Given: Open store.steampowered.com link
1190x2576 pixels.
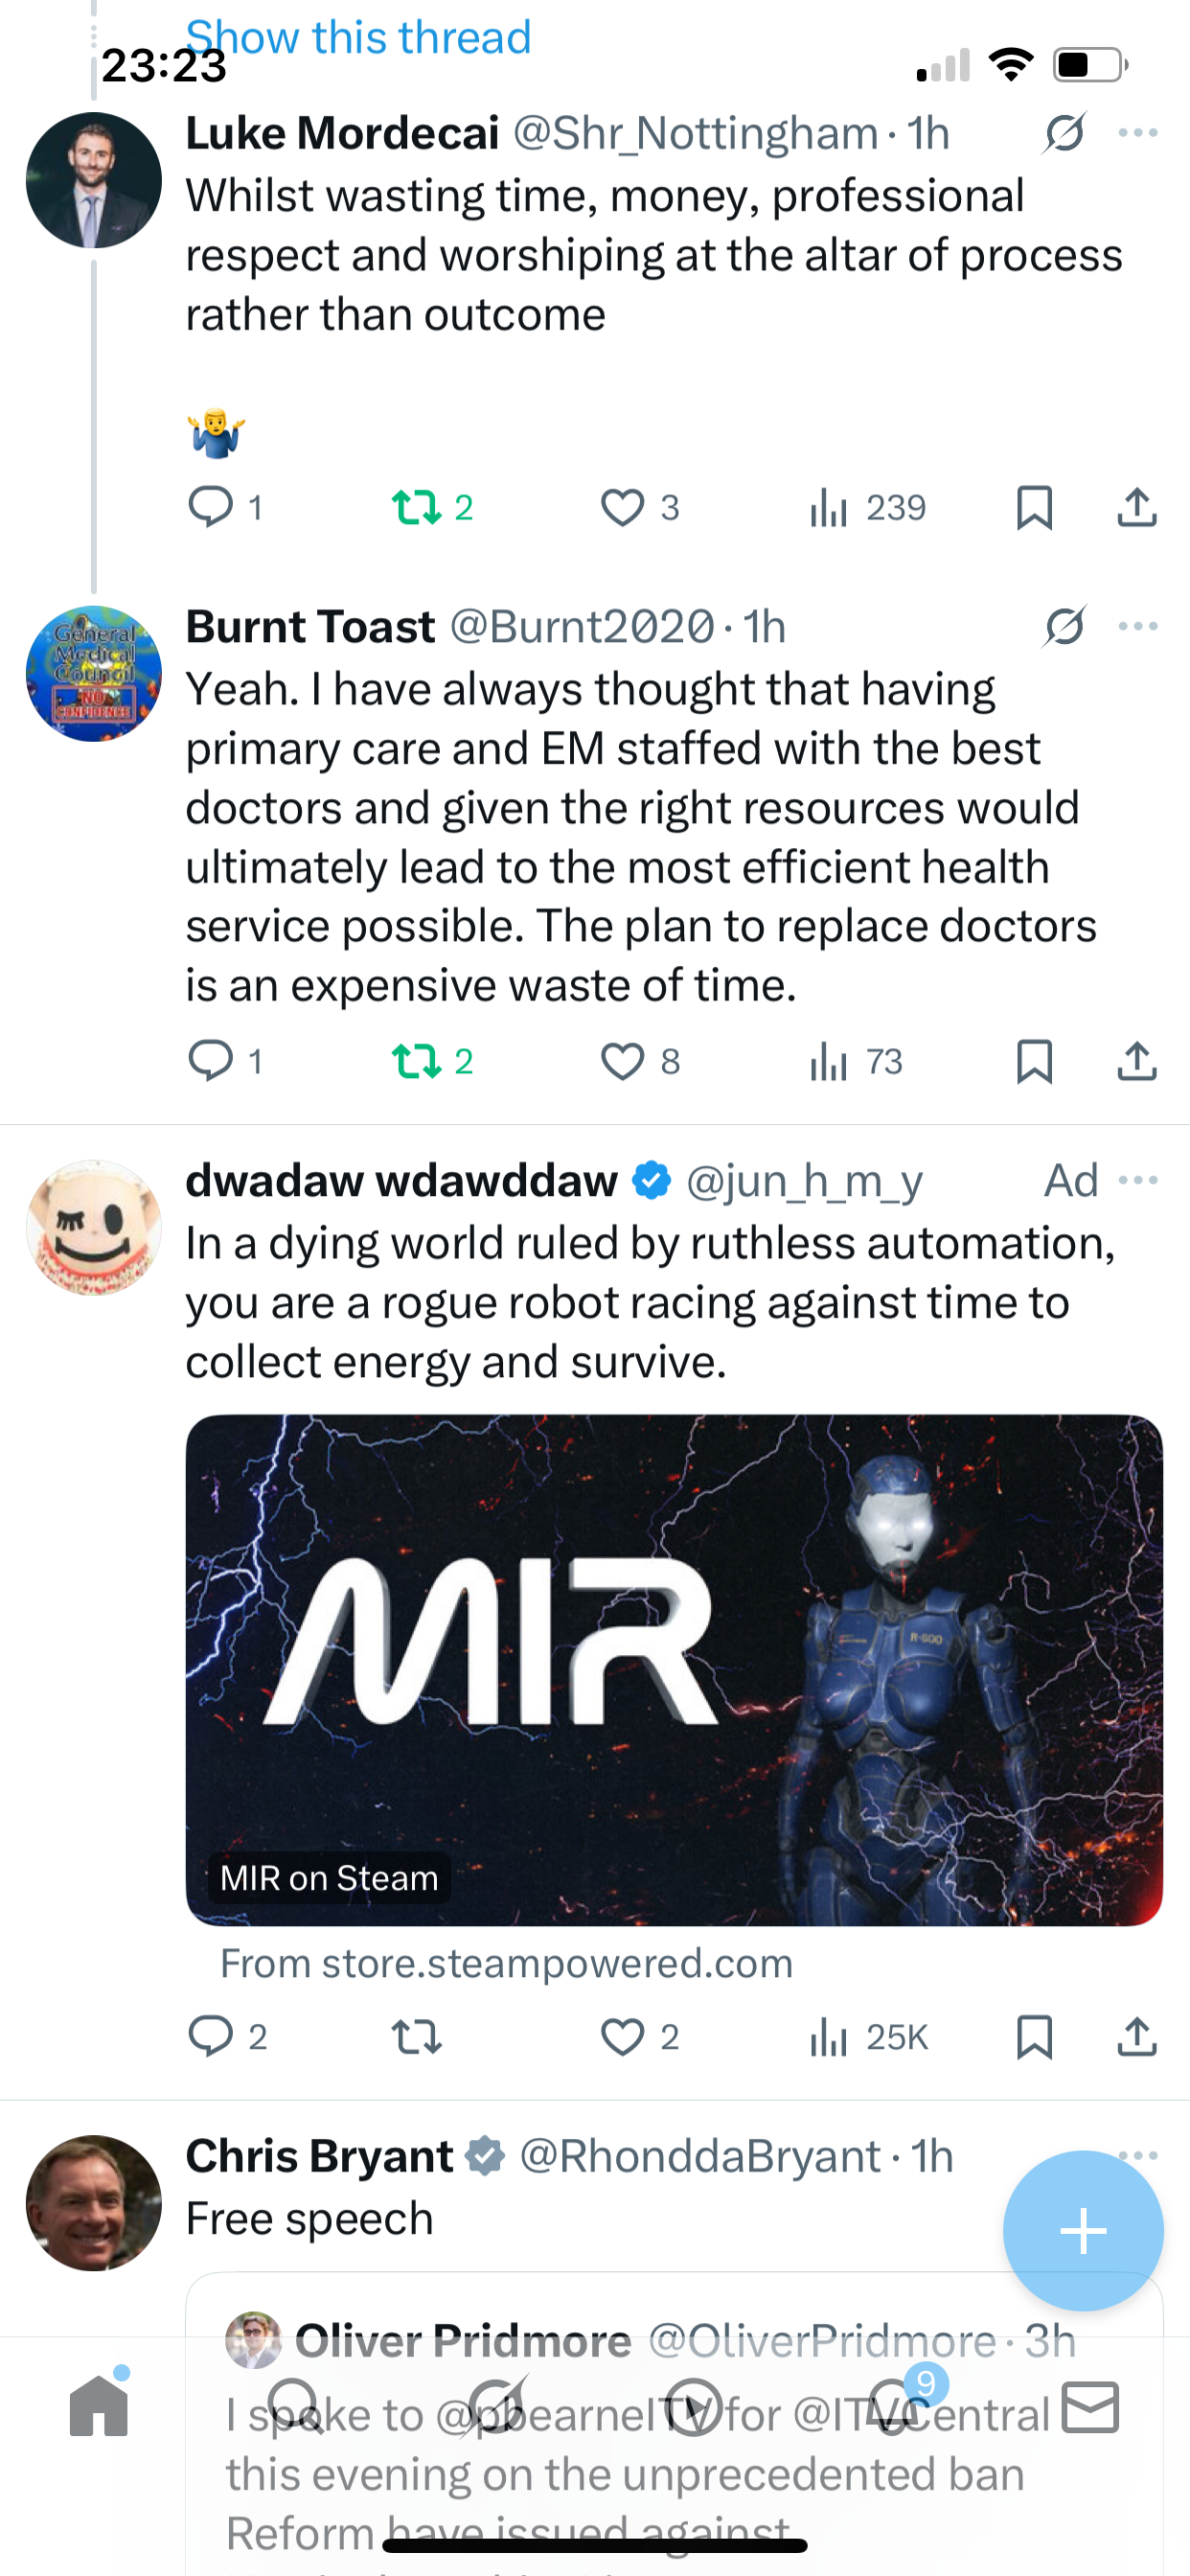Looking at the screenshot, I should (506, 1964).
